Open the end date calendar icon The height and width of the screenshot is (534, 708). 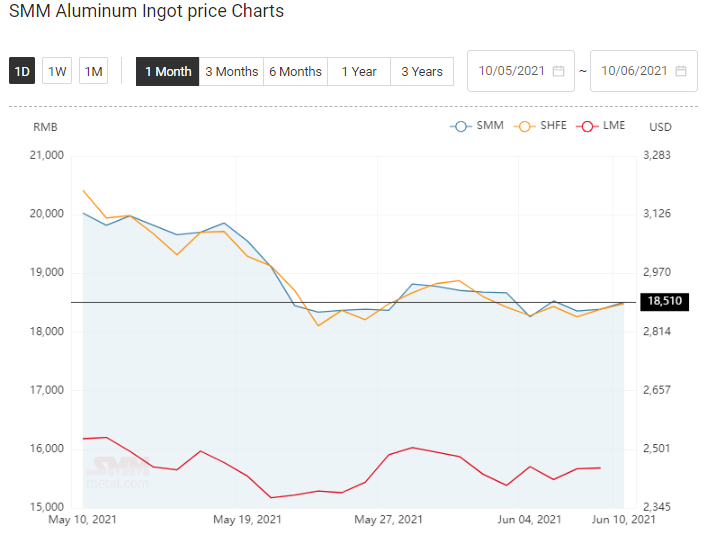681,71
